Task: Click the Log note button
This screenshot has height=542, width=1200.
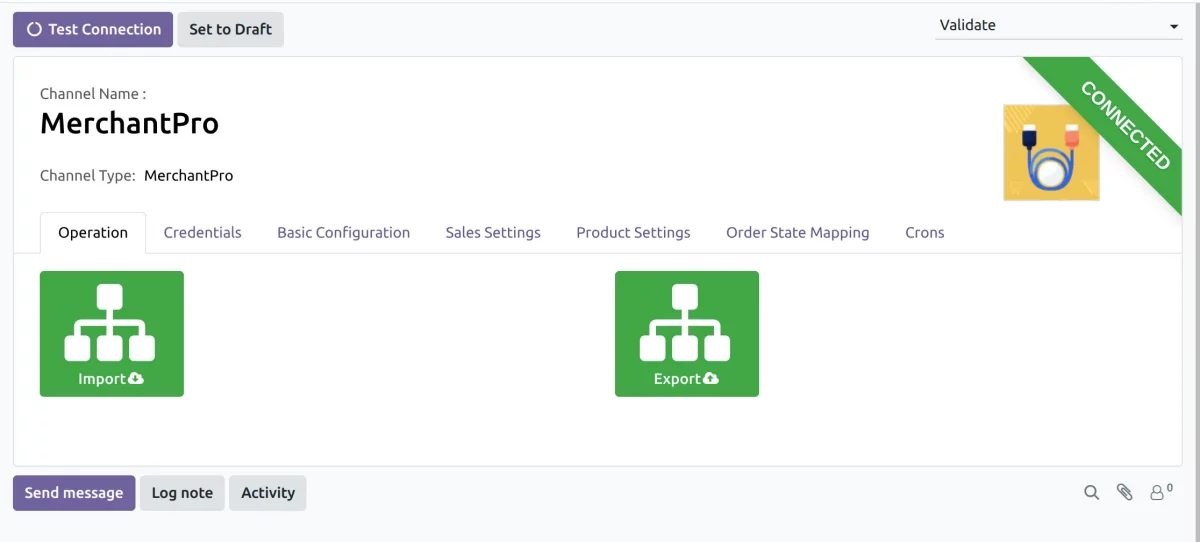Action: [x=182, y=493]
